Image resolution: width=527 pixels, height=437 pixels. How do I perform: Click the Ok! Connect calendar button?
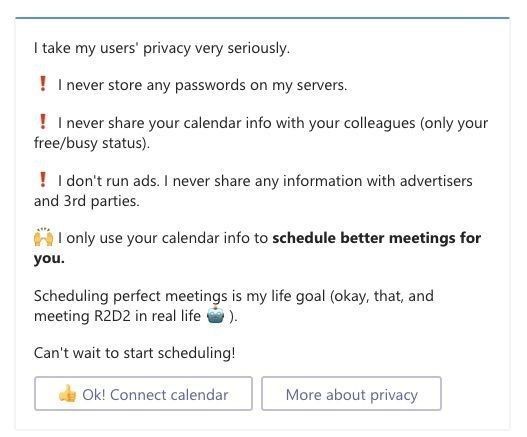[x=143, y=393]
